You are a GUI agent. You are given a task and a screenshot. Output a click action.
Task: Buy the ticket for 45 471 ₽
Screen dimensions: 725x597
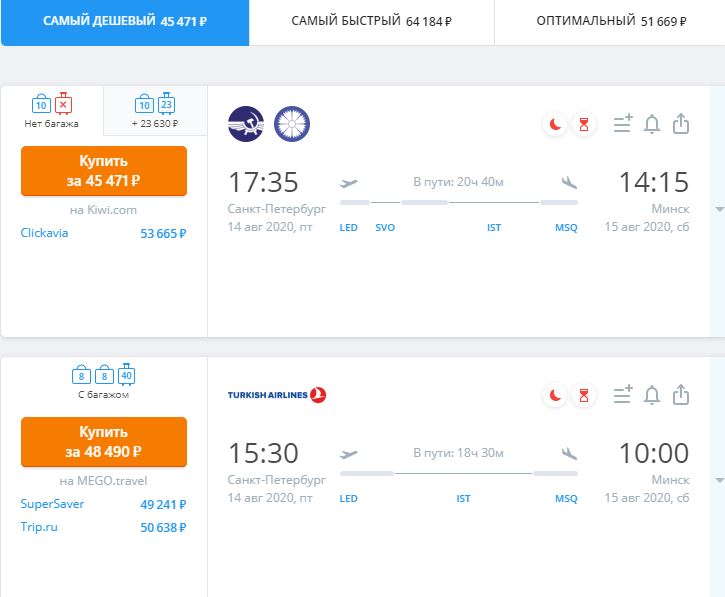pyautogui.click(x=104, y=171)
